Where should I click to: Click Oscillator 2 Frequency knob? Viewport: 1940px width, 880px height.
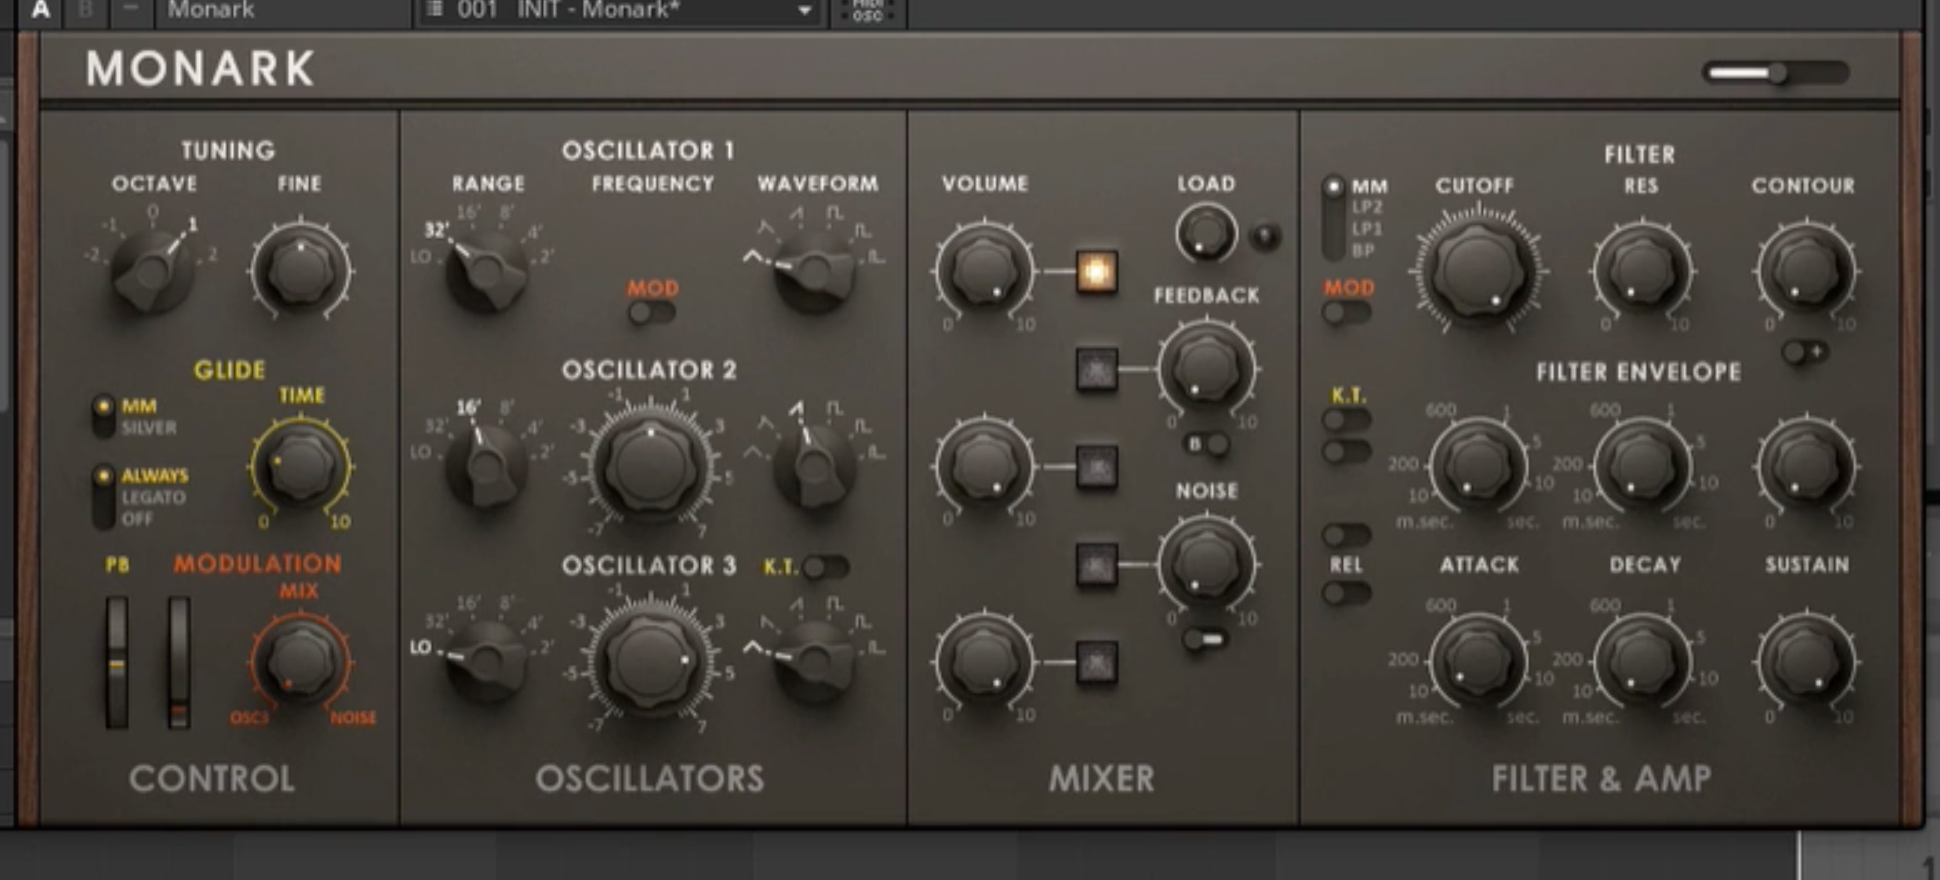click(x=651, y=467)
